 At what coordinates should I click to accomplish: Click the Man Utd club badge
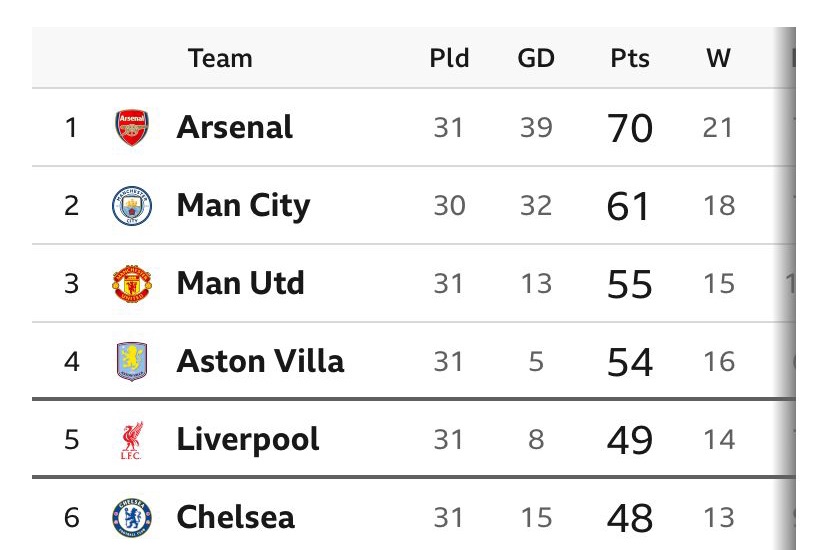132,284
